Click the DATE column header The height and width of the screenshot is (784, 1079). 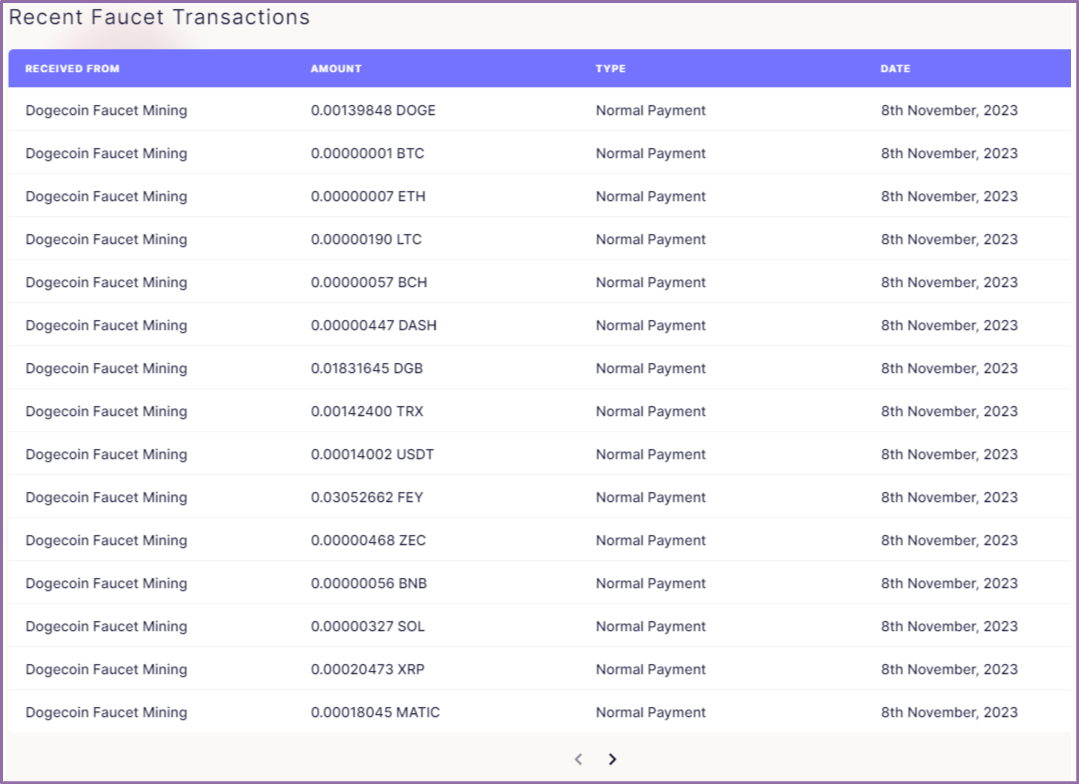895,69
